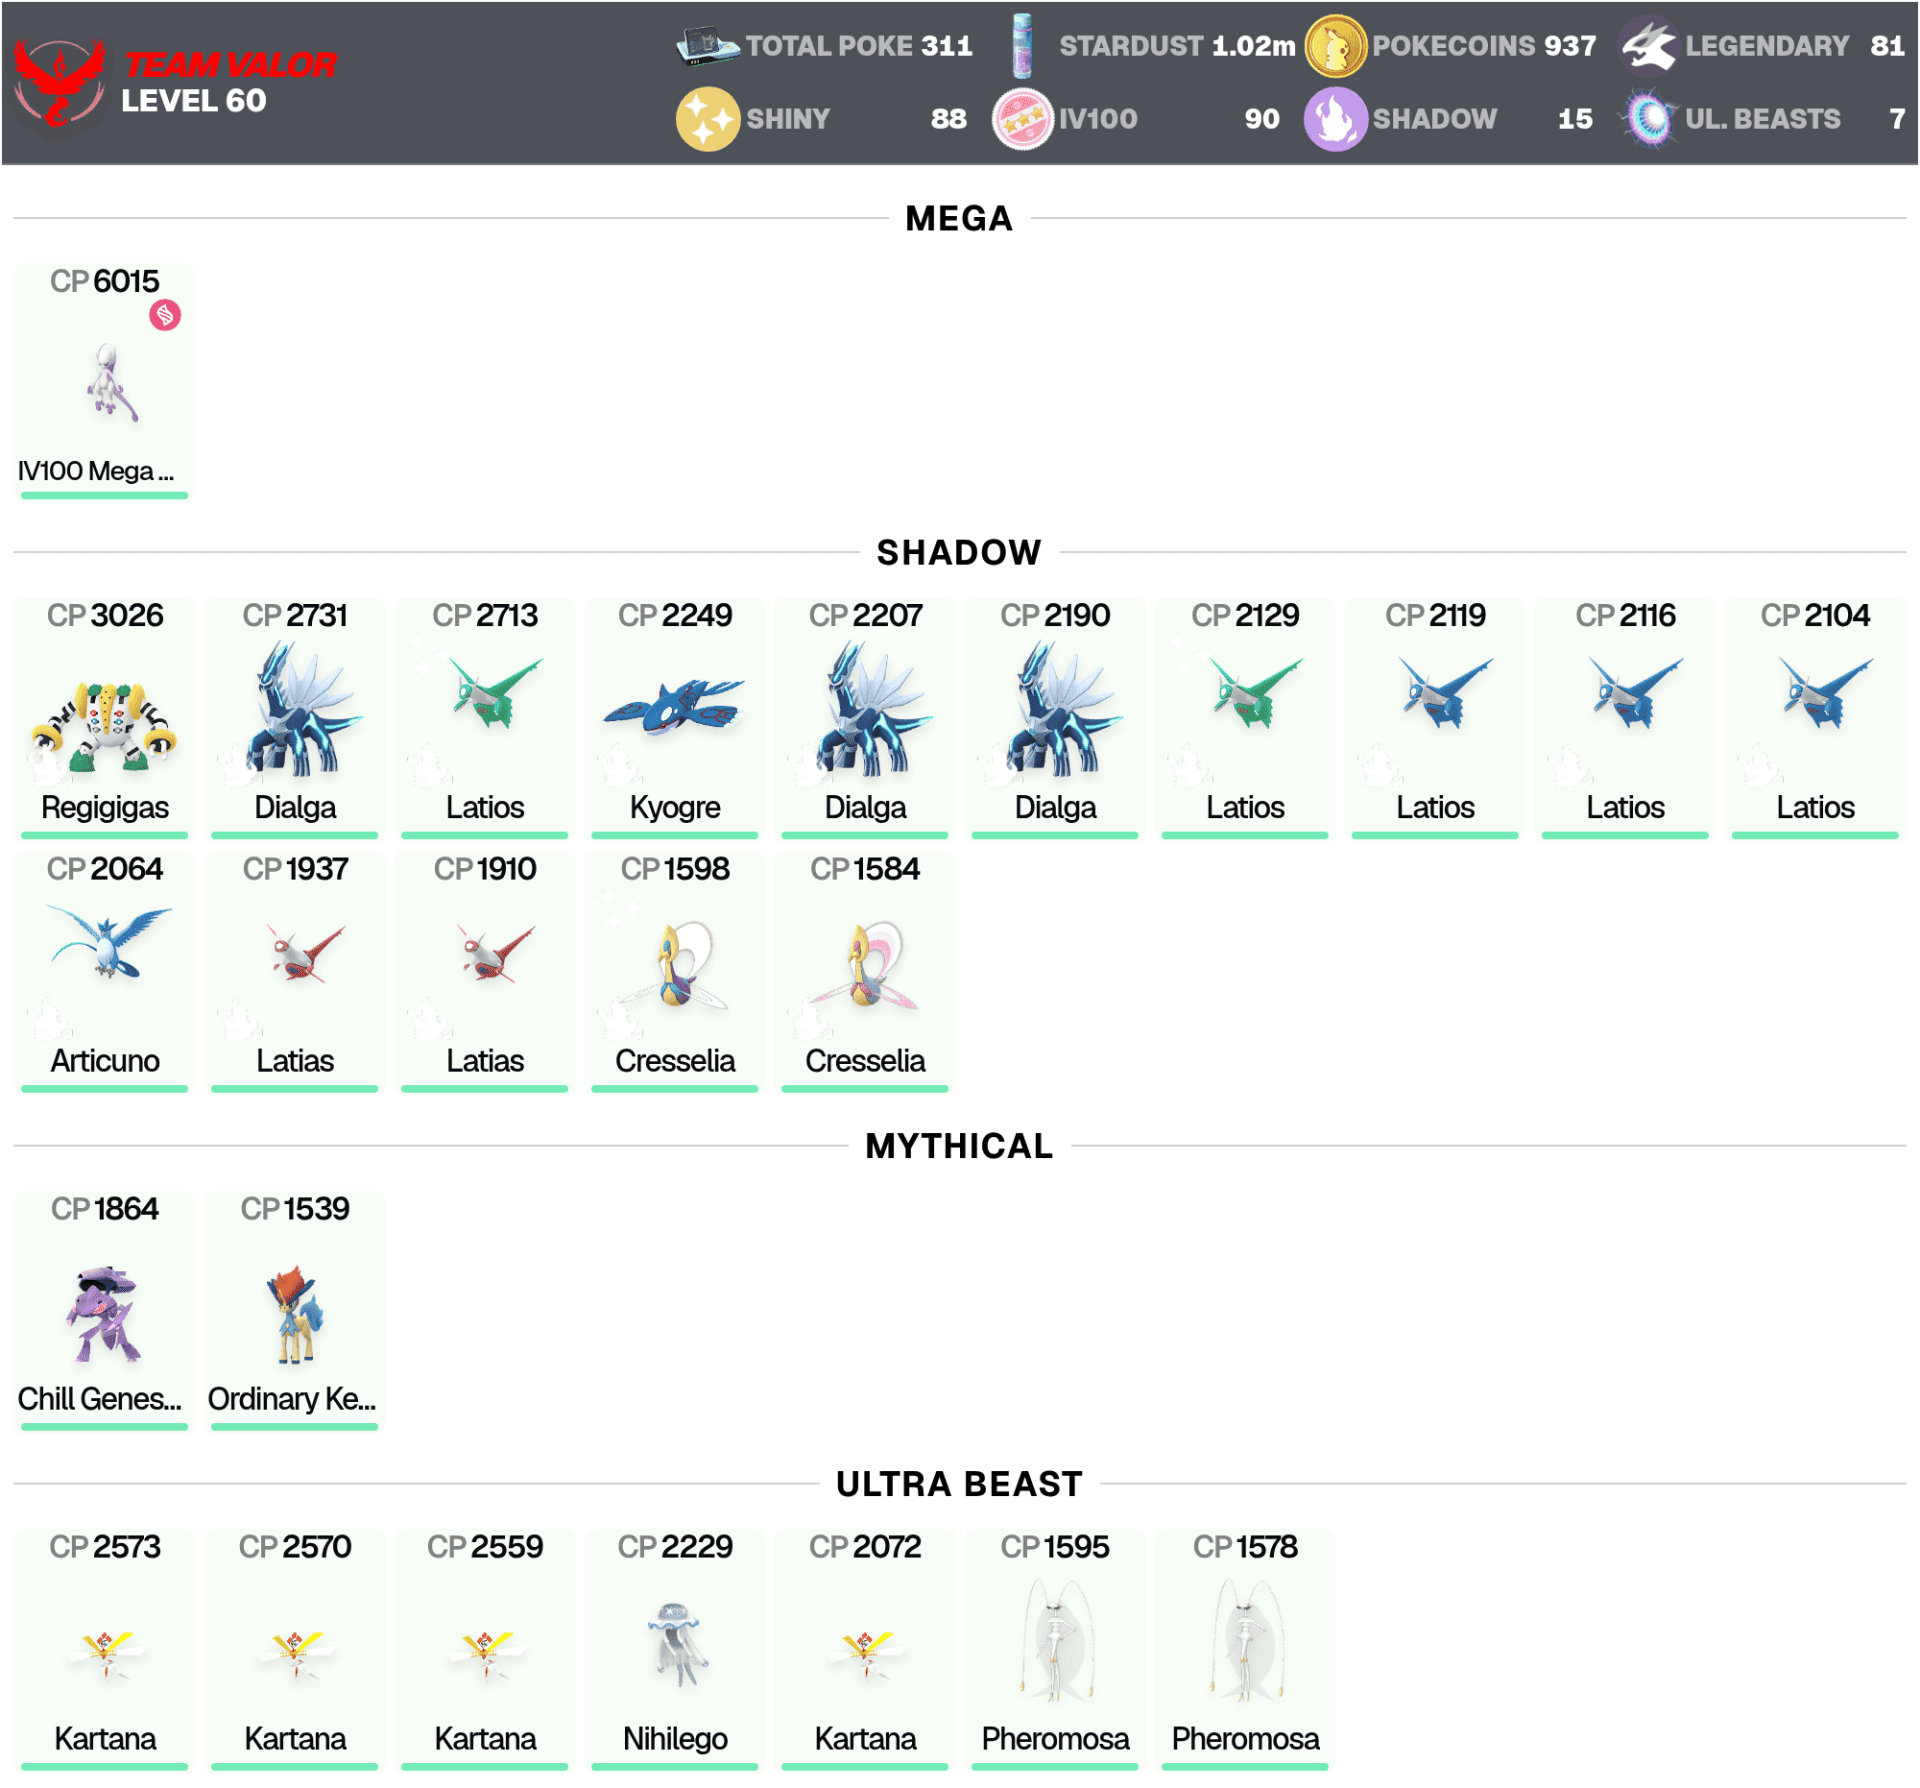Viewport: 1920px width, 1788px height.
Task: Click the ULTRA BEAST section heading
Action: (959, 1484)
